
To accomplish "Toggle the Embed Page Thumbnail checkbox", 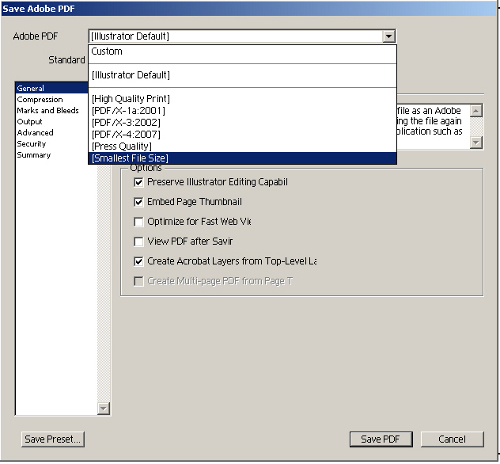I will click(x=138, y=202).
